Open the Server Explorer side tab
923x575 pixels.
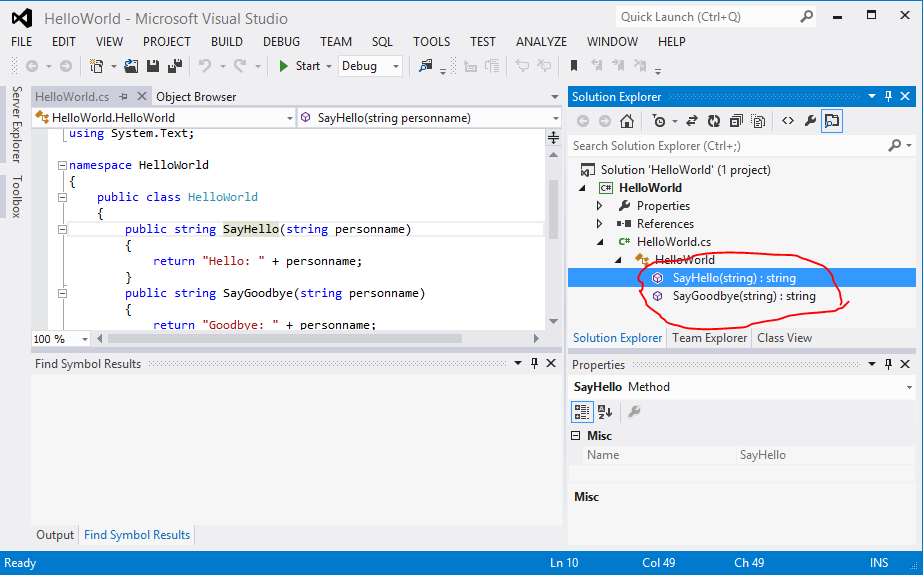(x=16, y=124)
